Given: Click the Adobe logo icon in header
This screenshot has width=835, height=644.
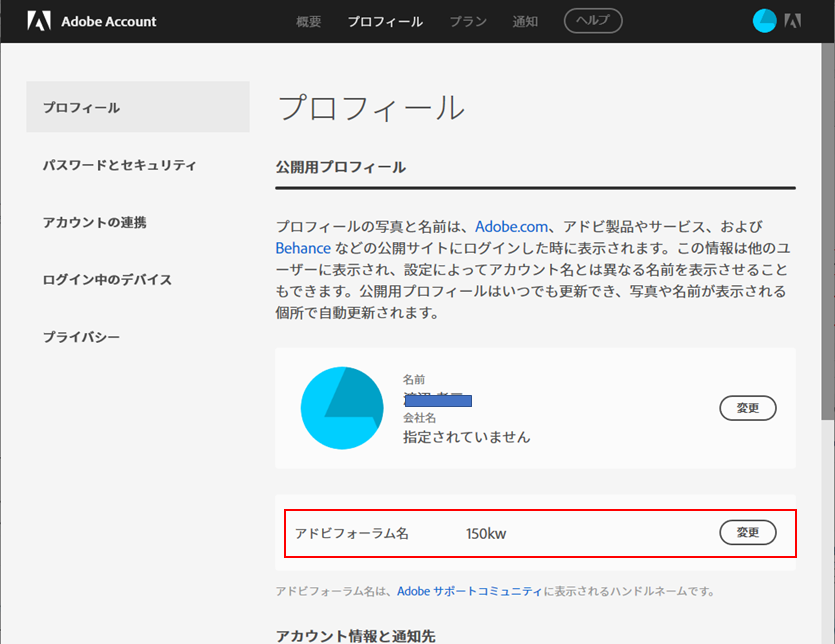Looking at the screenshot, I should pos(39,21).
